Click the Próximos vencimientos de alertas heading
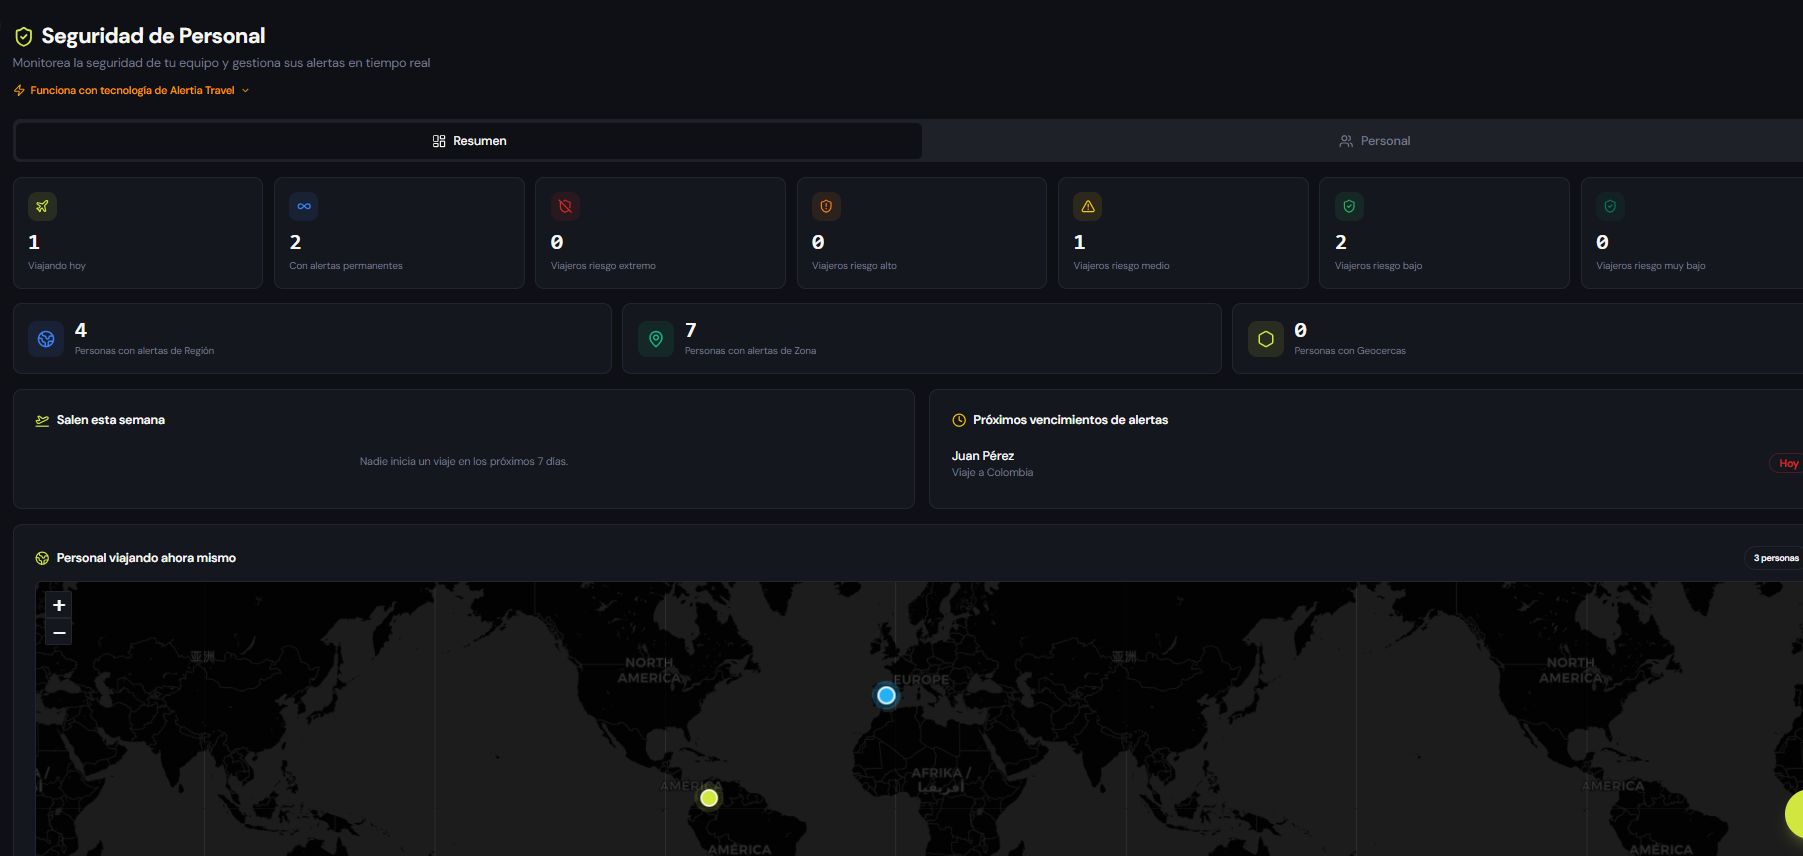 coord(1070,420)
